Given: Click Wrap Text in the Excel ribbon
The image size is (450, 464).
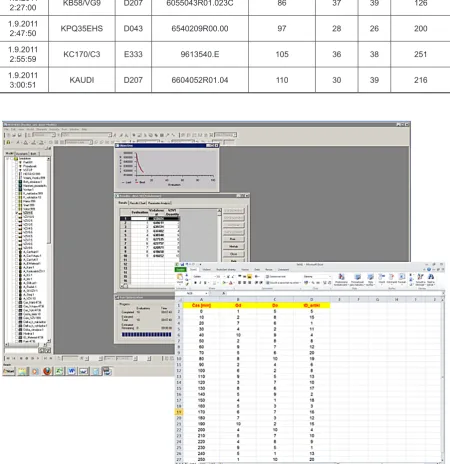Looking at the screenshot, I should point(276,277).
